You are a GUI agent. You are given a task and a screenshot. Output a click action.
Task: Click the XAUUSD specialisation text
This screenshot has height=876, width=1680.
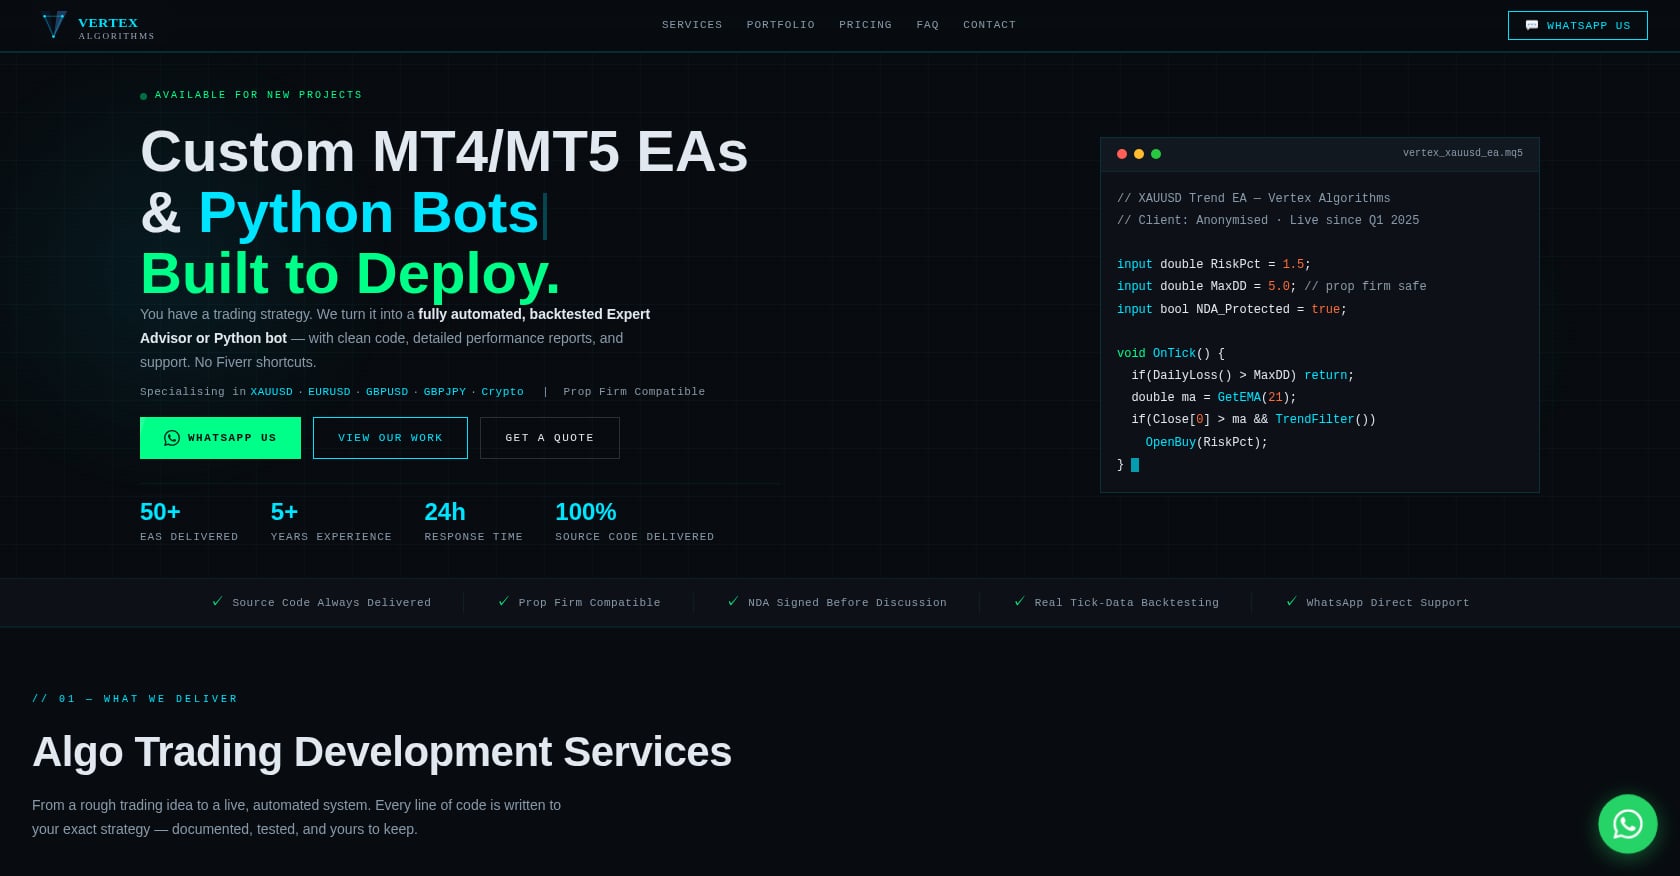coord(272,392)
